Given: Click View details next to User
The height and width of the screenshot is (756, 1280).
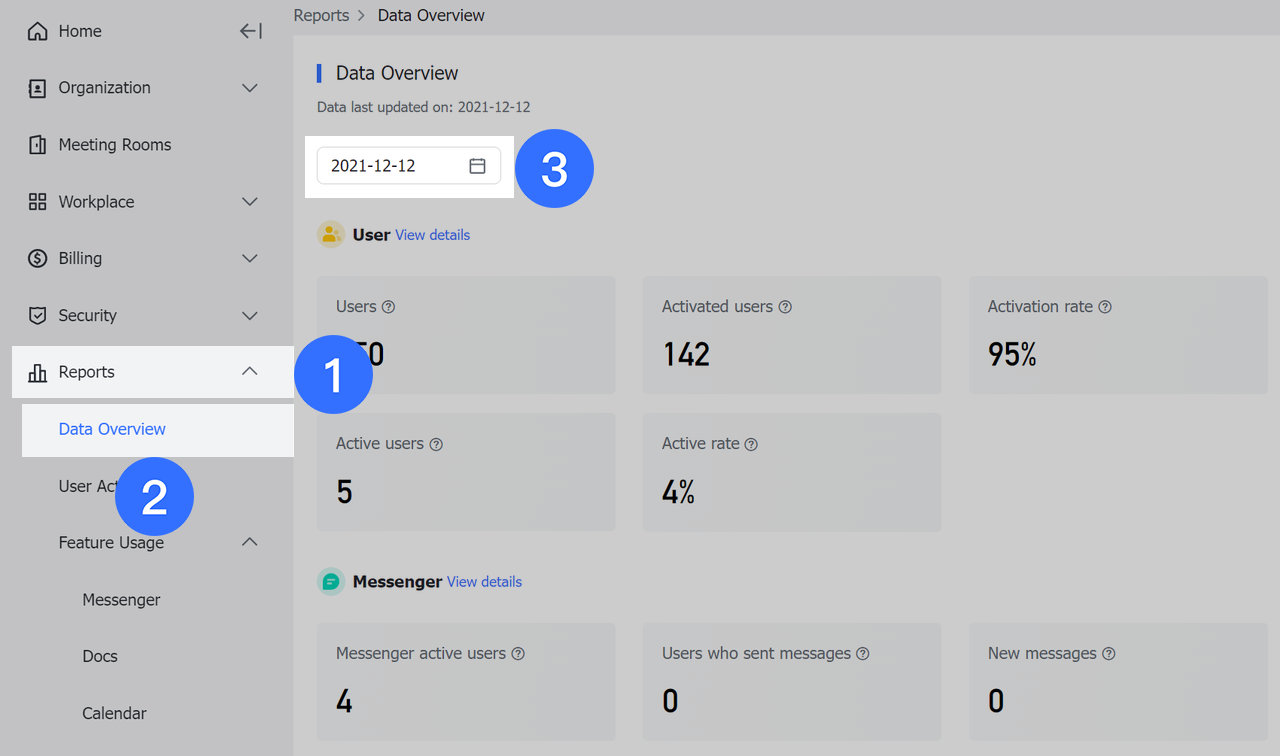Looking at the screenshot, I should (x=432, y=234).
